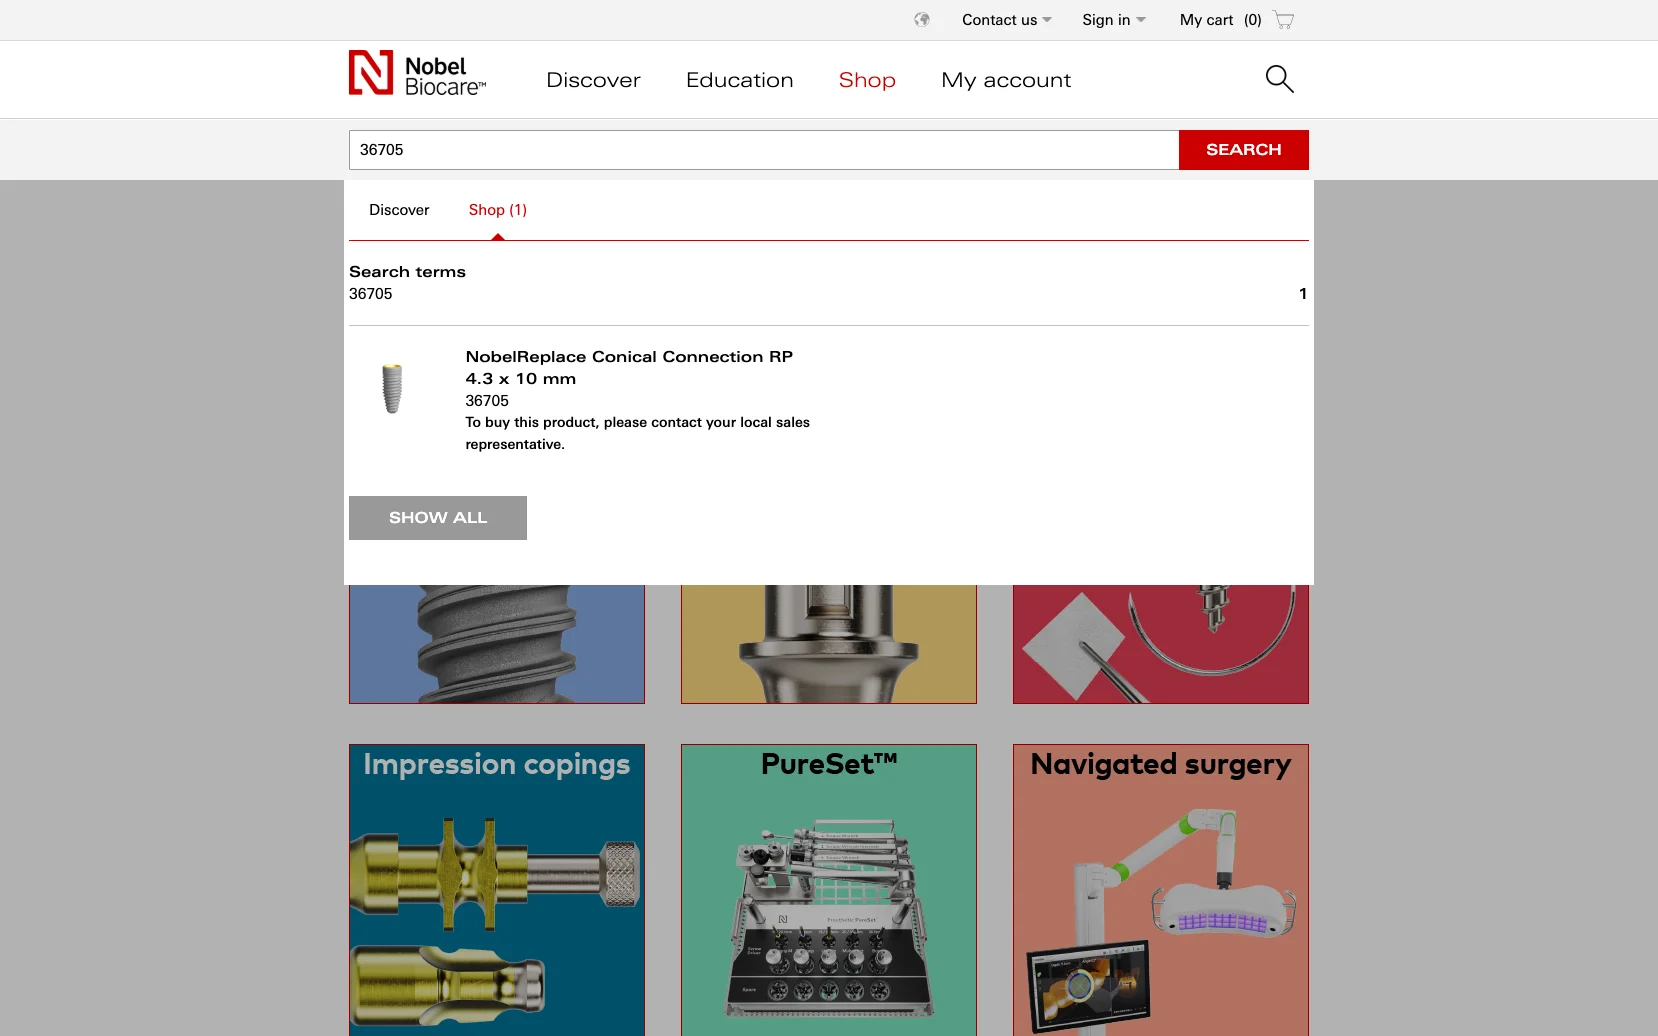Open the Impression copings category tile
1658x1036 pixels.
497,890
